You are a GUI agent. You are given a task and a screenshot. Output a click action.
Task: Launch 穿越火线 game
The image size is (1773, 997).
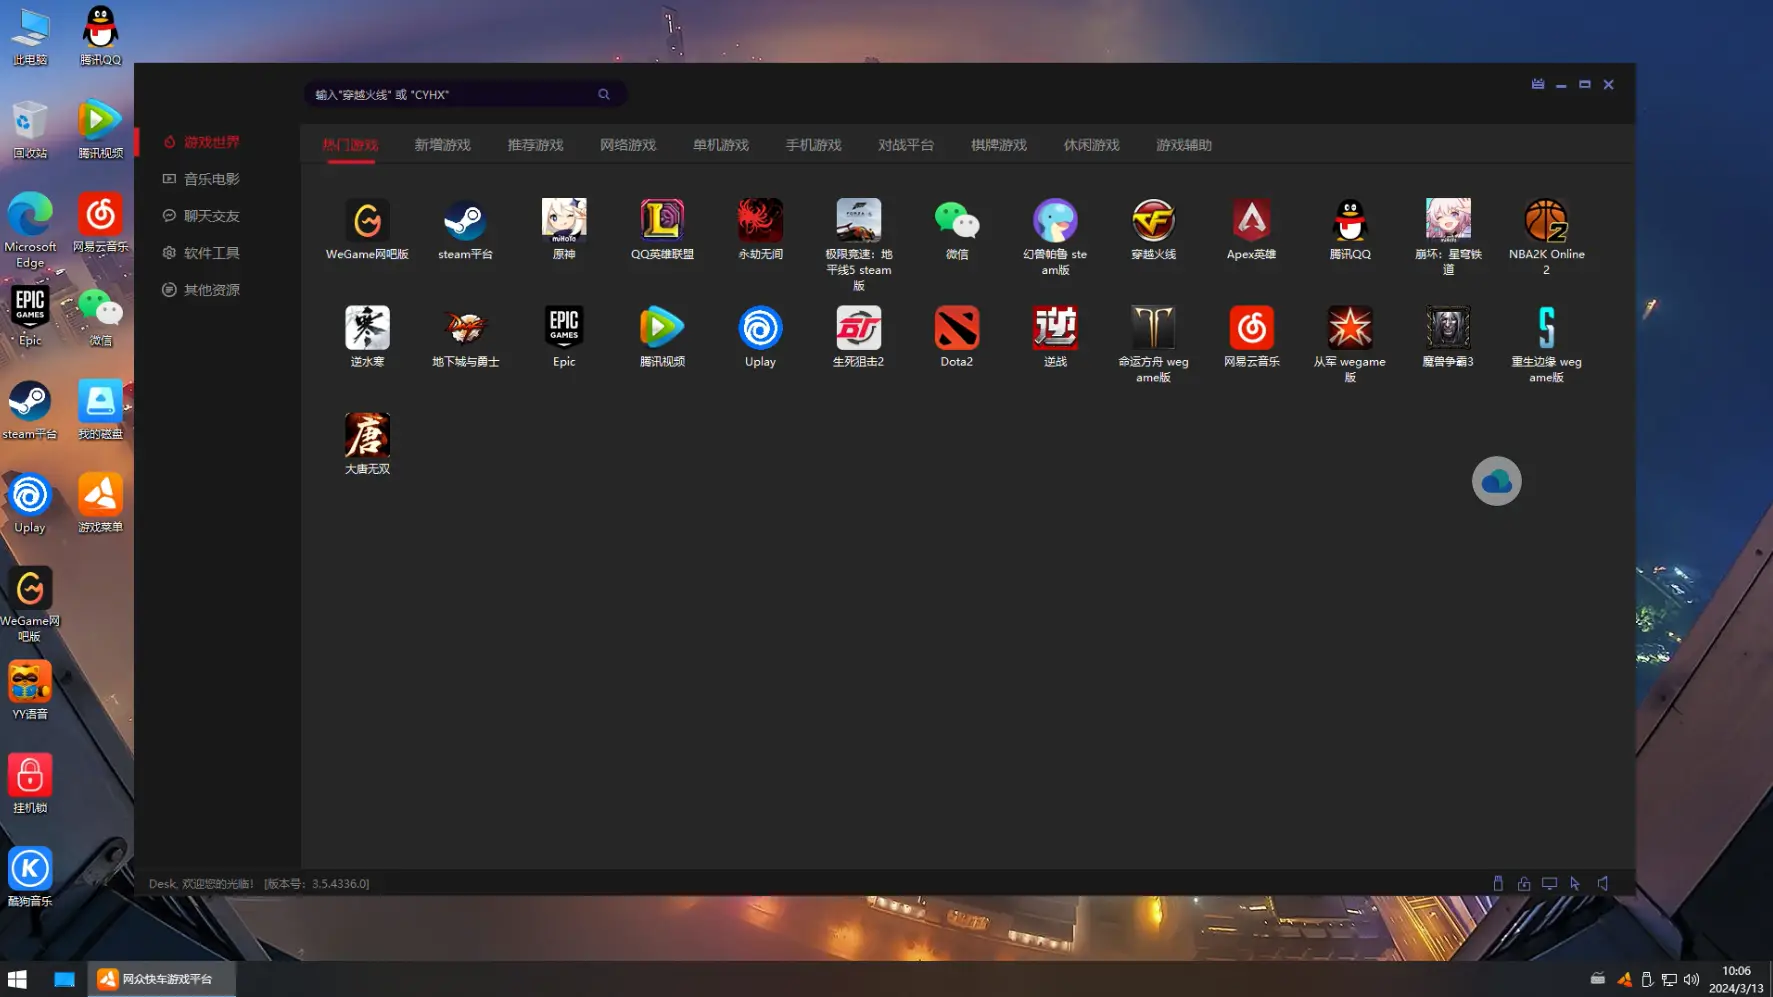[1153, 229]
